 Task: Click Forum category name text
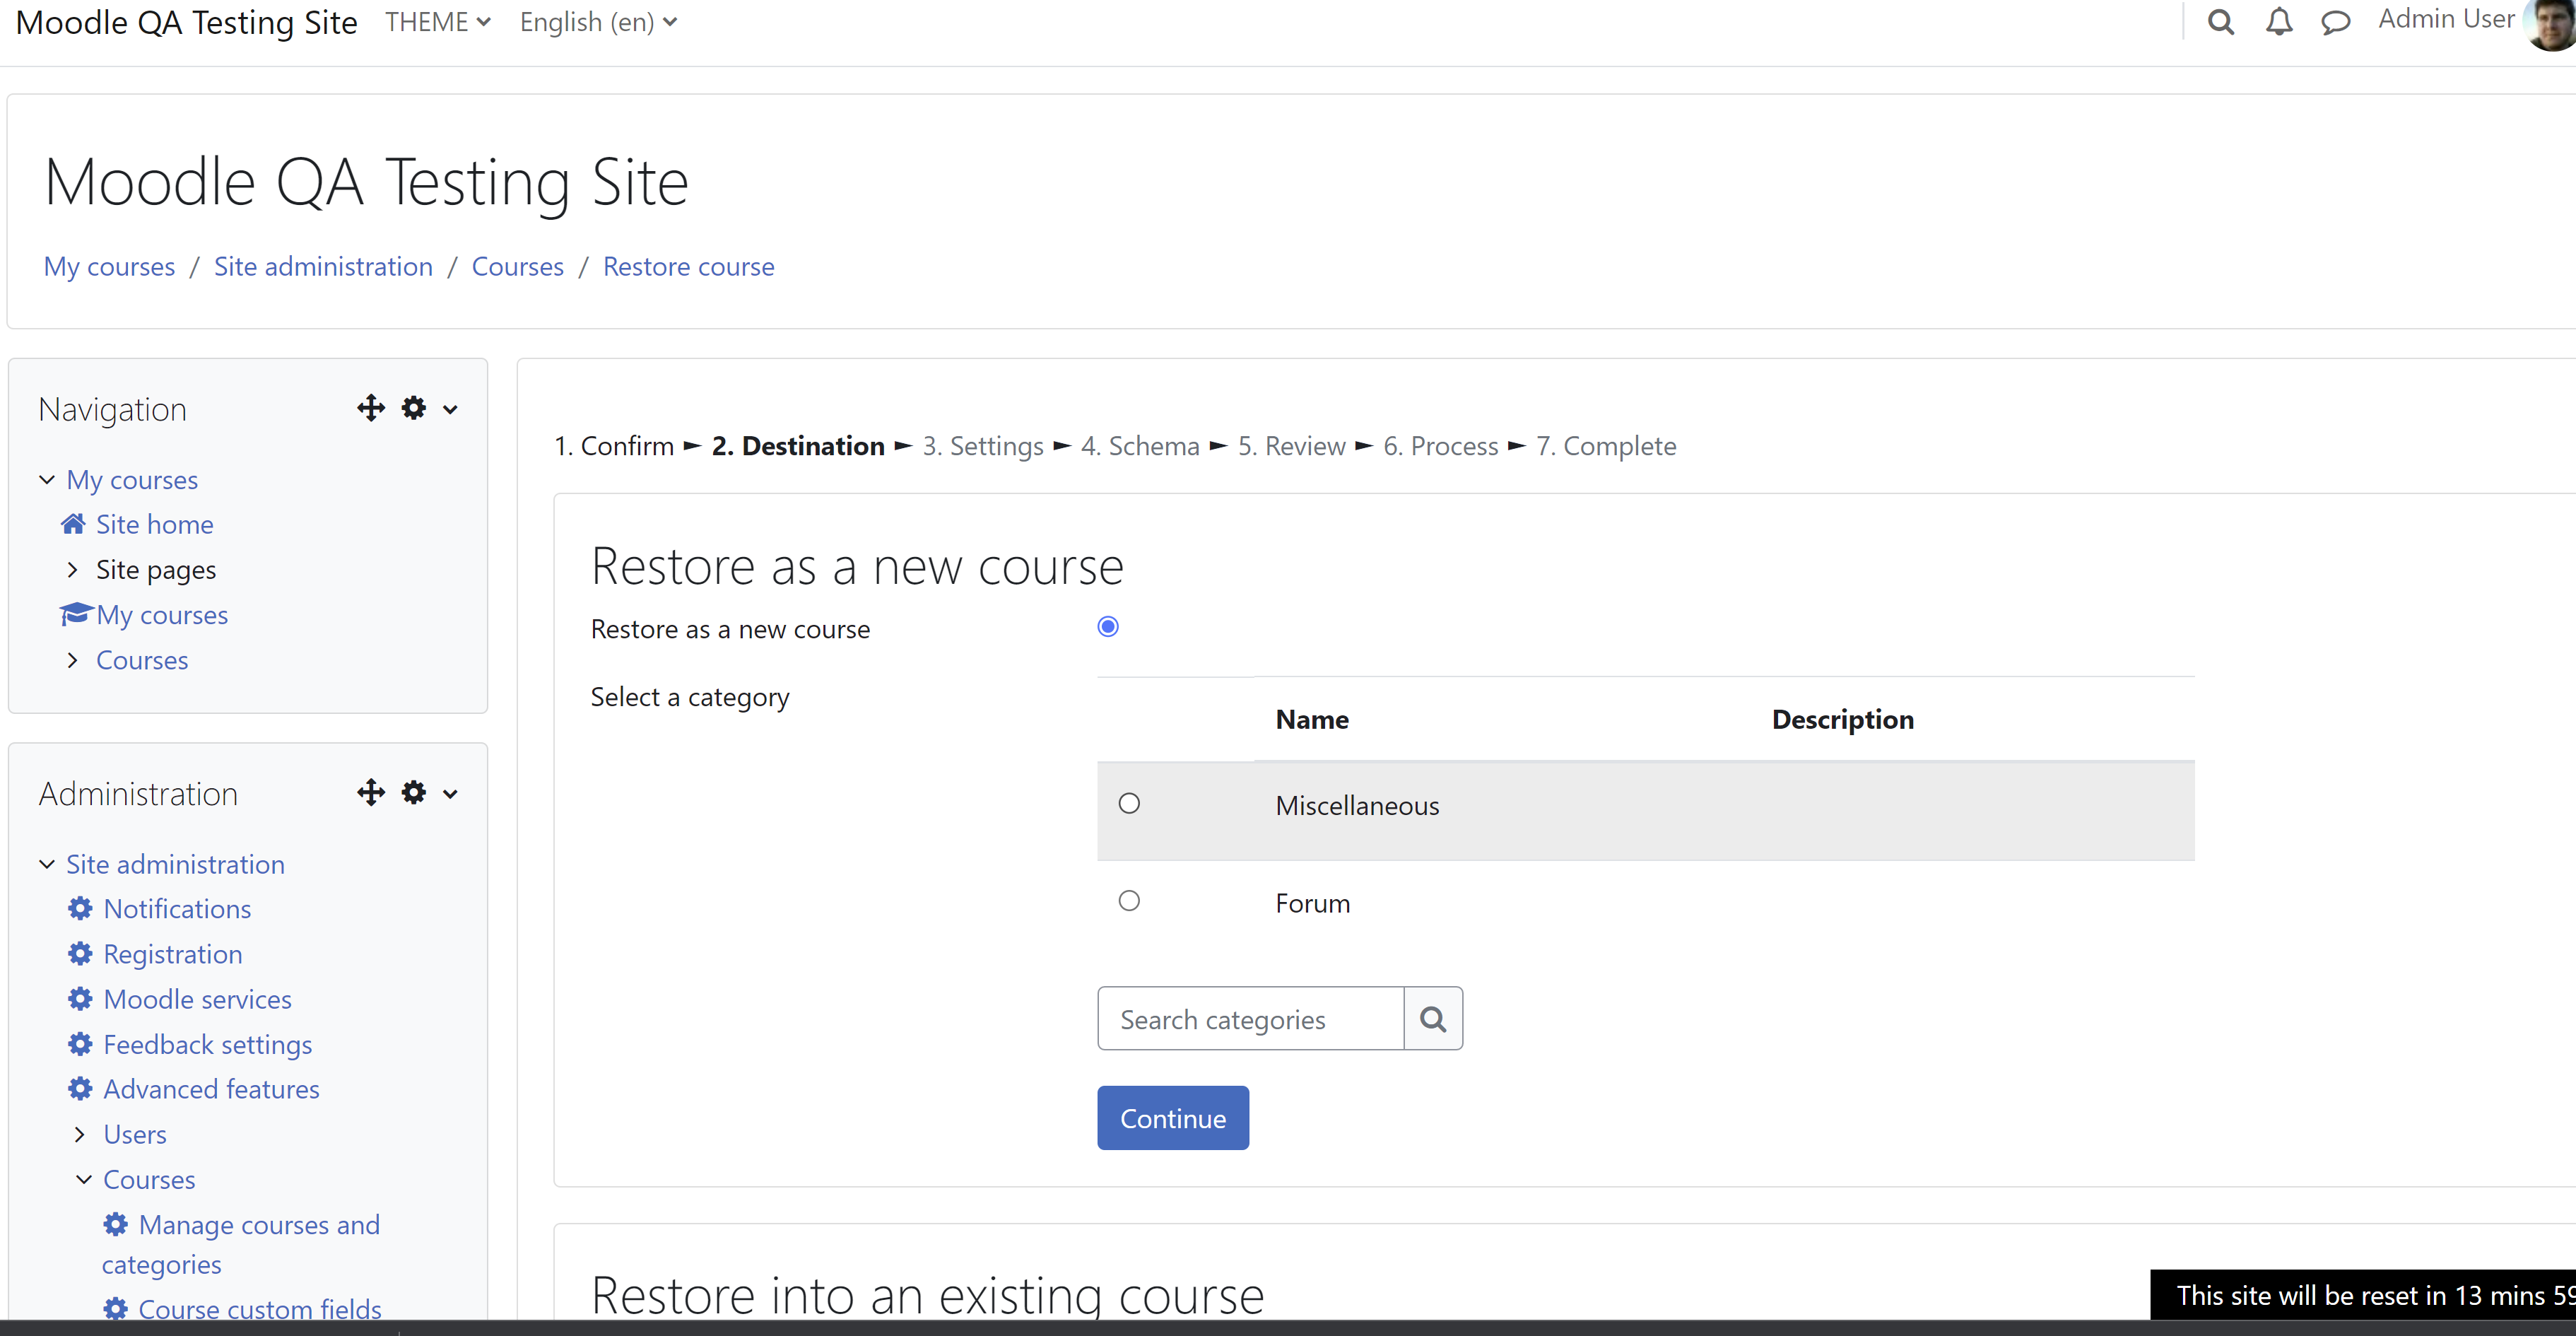pos(1312,903)
